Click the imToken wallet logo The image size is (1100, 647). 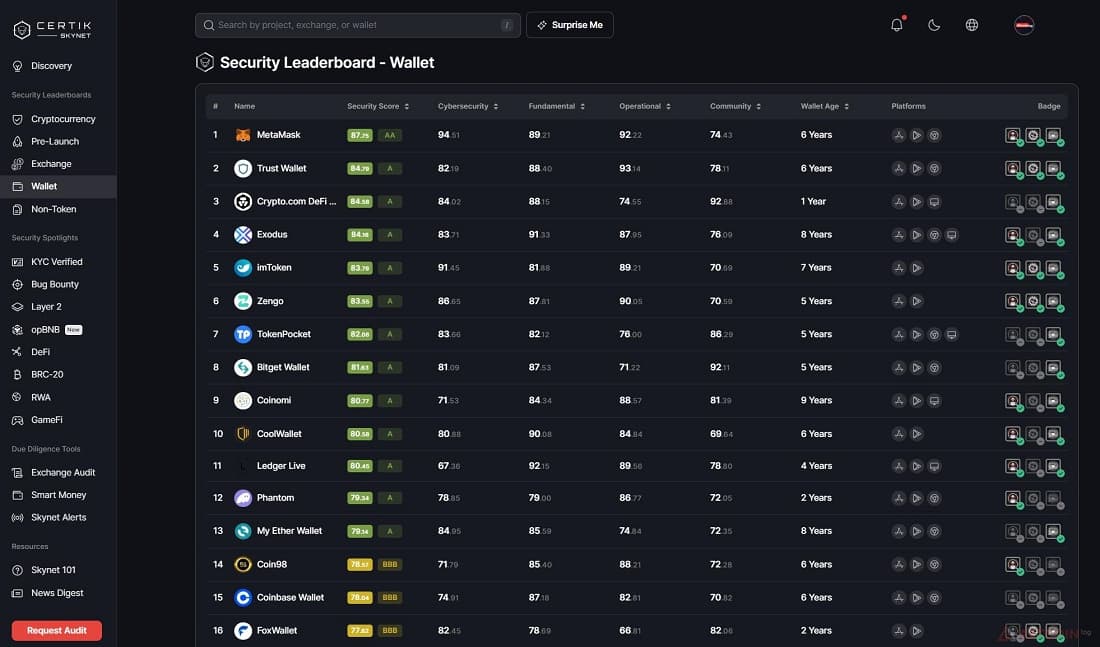243,267
